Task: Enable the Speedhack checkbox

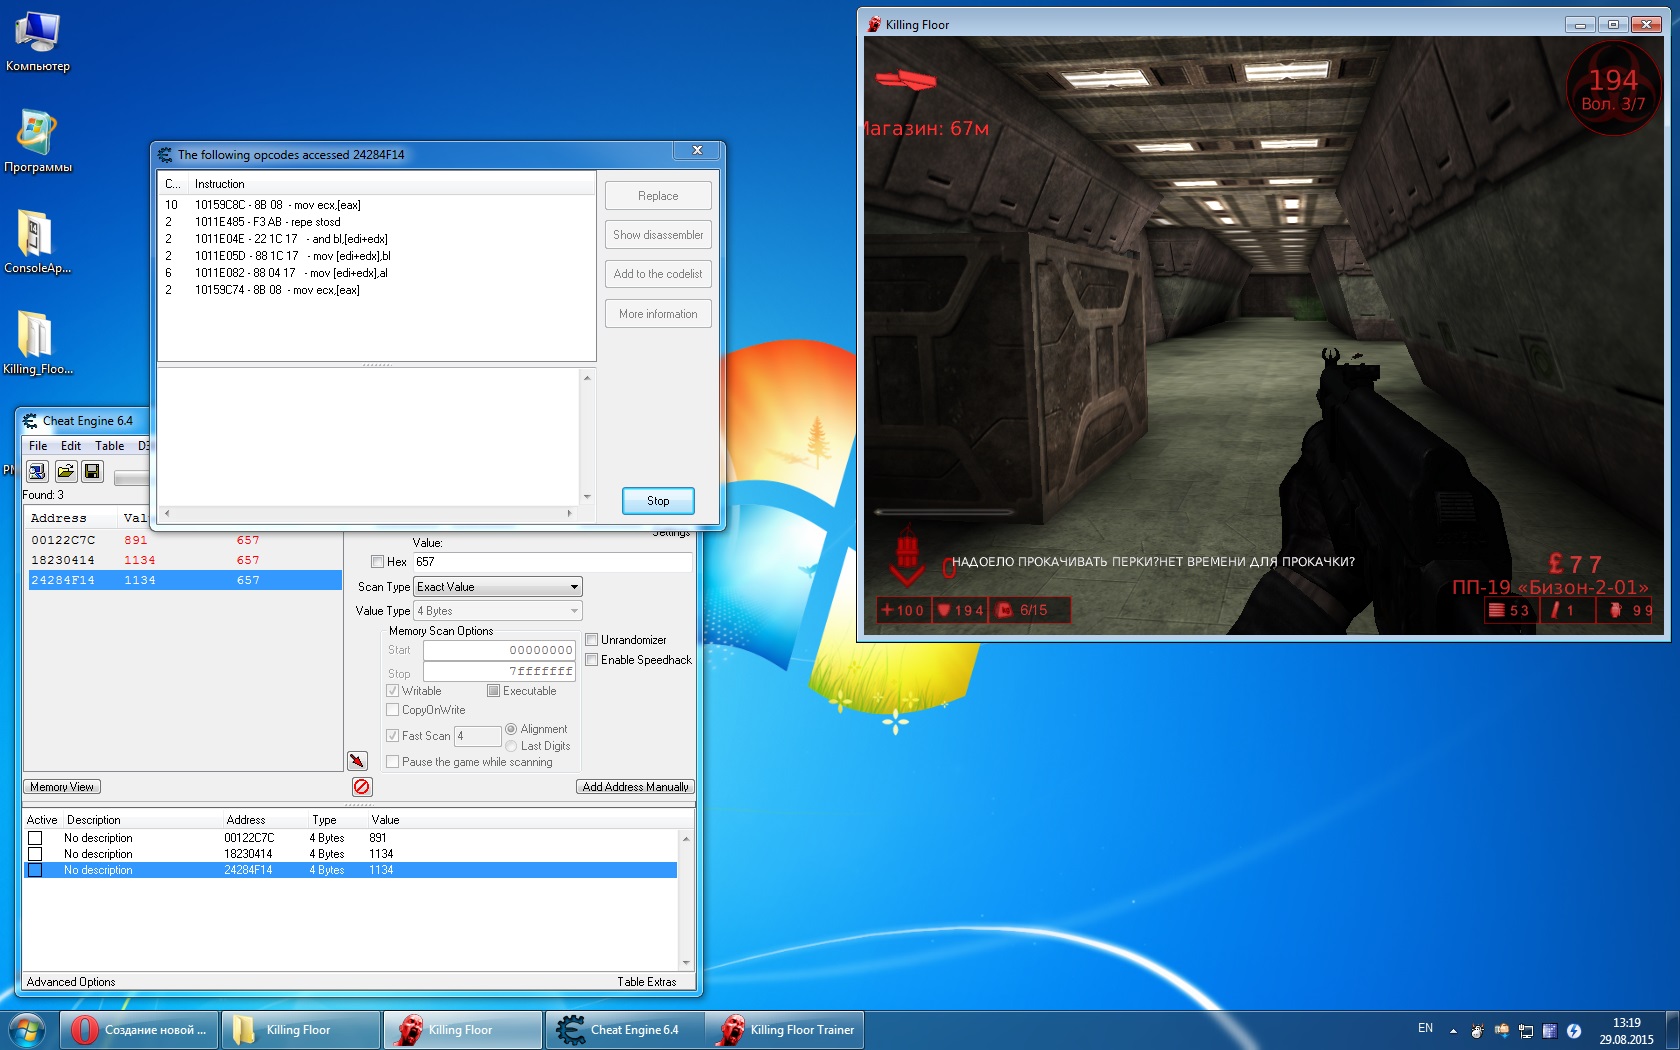Action: click(x=592, y=660)
